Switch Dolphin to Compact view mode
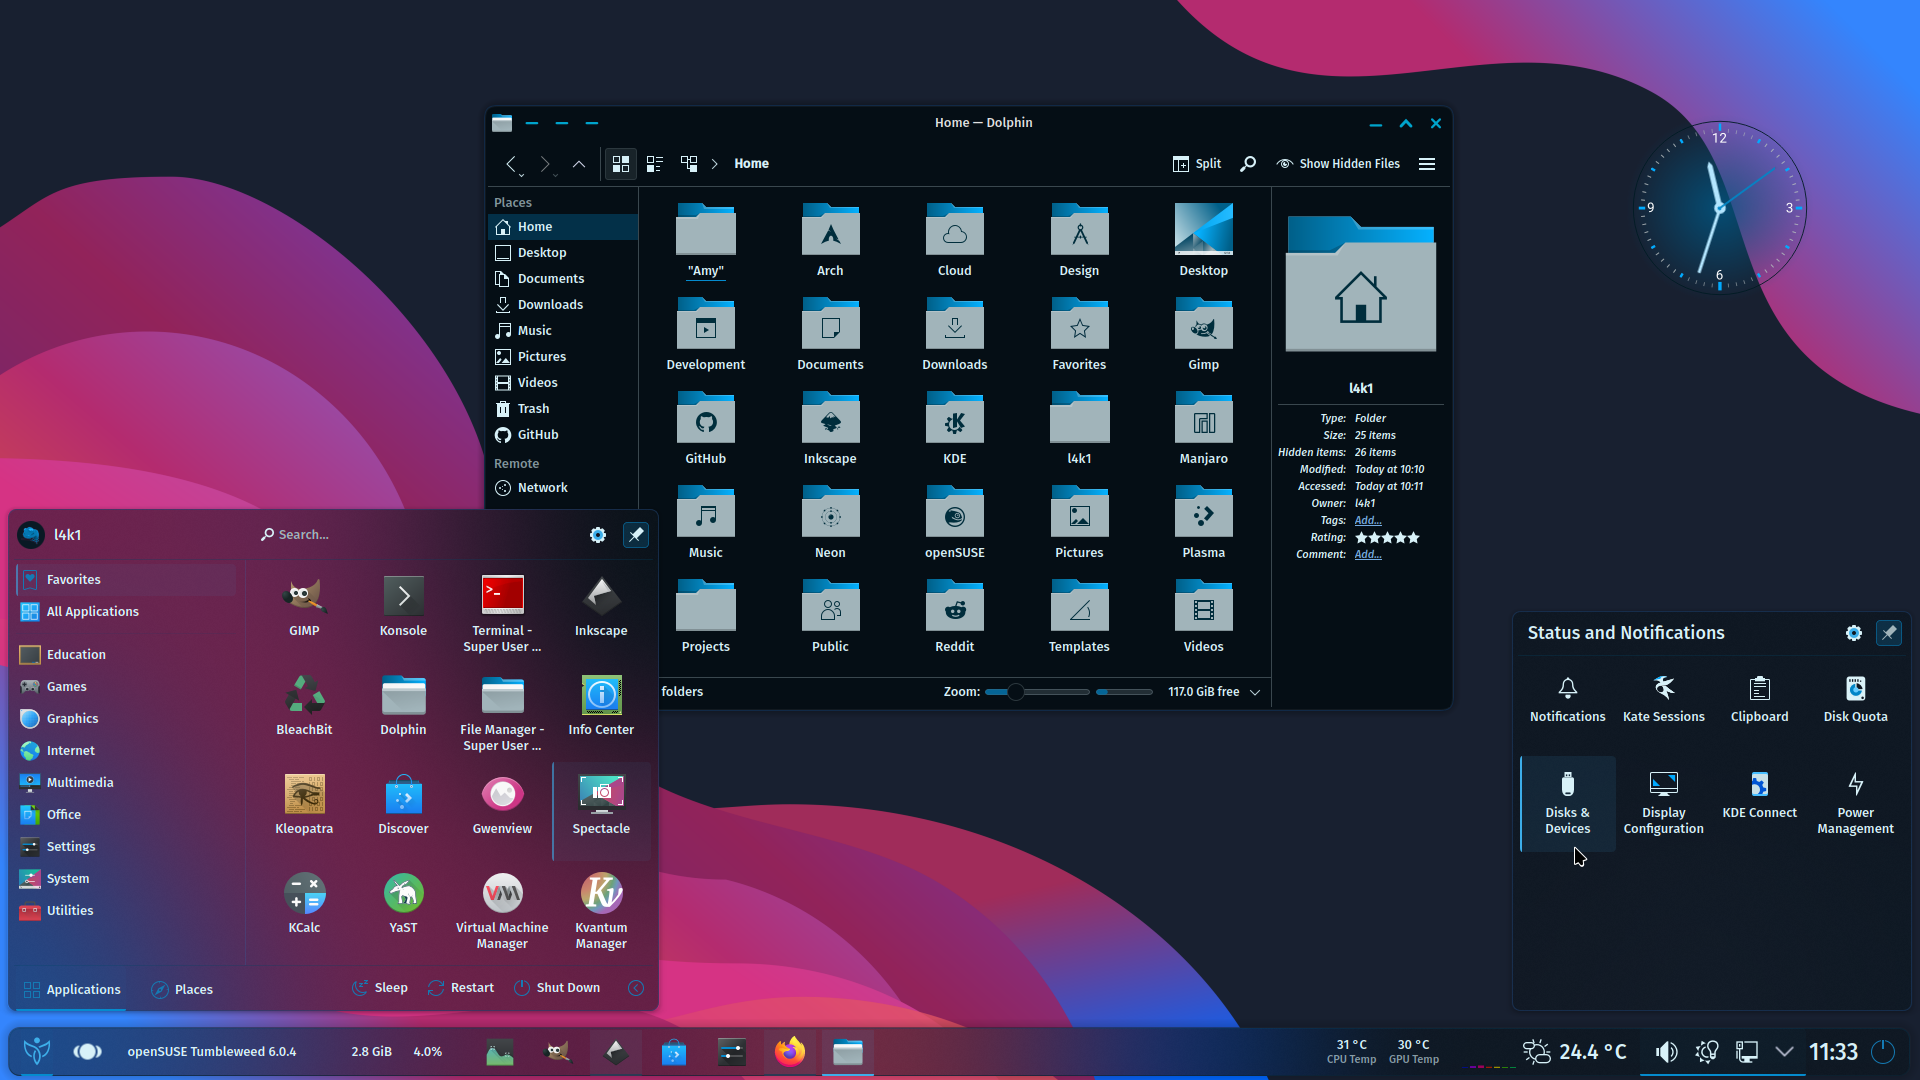The height and width of the screenshot is (1080, 1920). click(655, 163)
